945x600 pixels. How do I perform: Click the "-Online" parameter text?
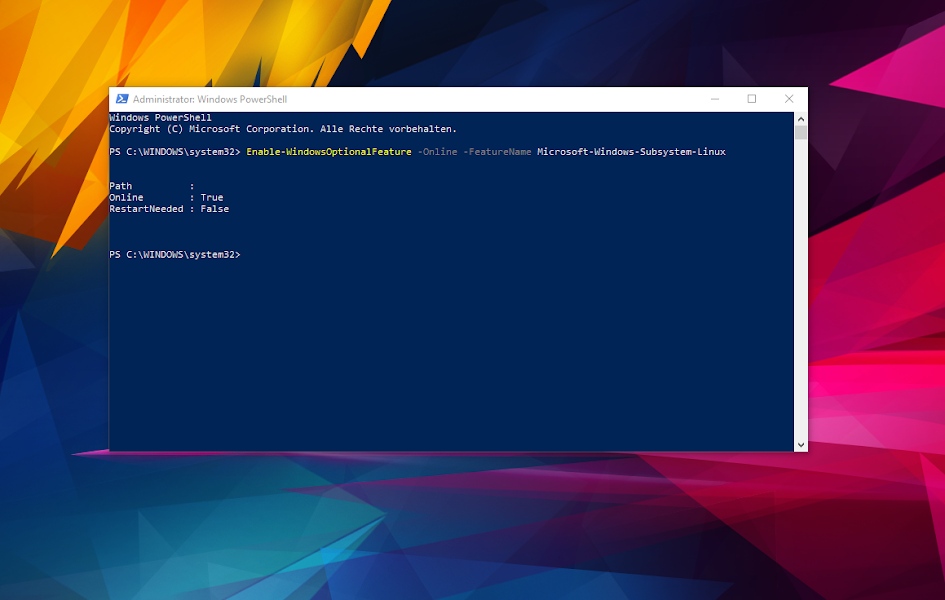click(x=438, y=152)
